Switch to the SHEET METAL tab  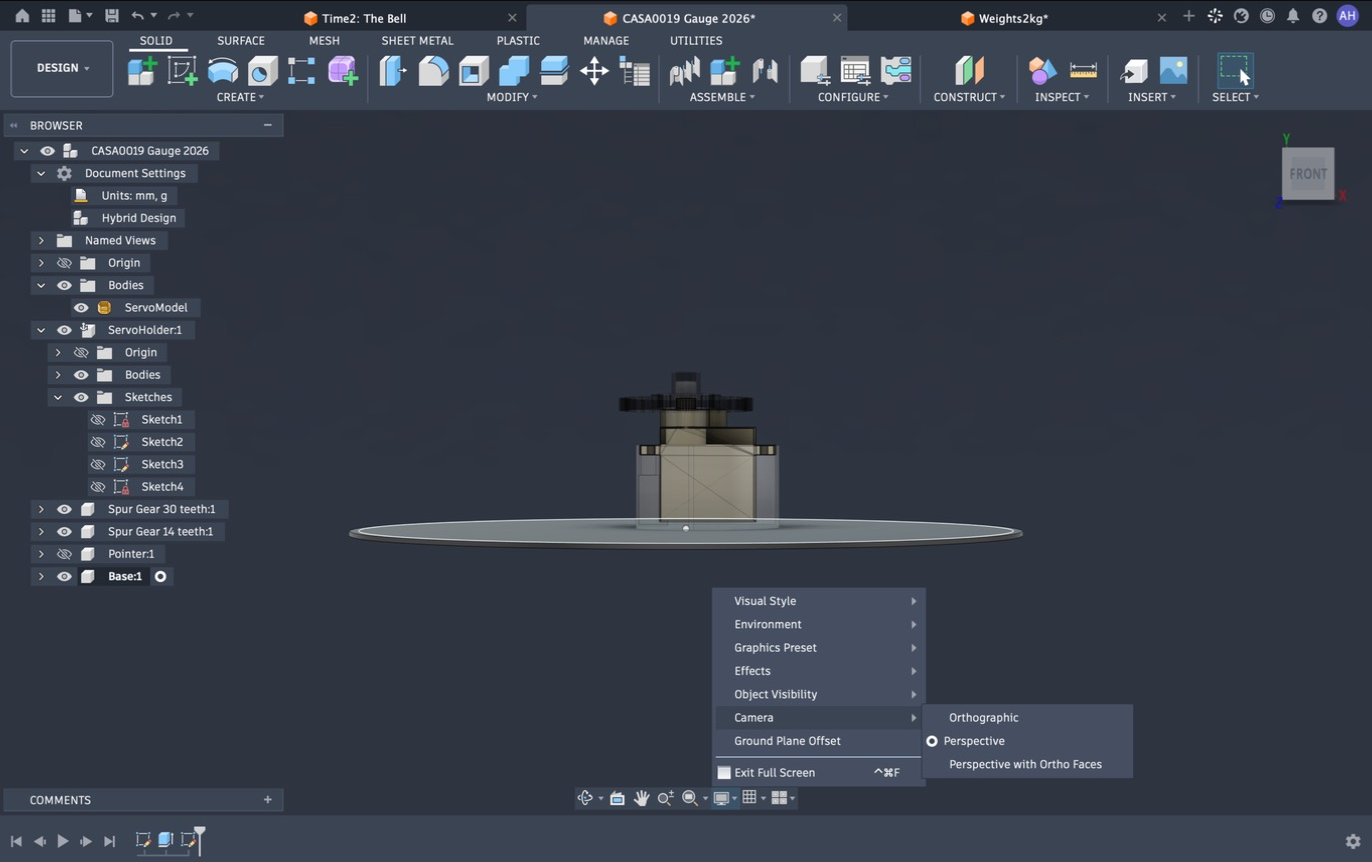417,41
